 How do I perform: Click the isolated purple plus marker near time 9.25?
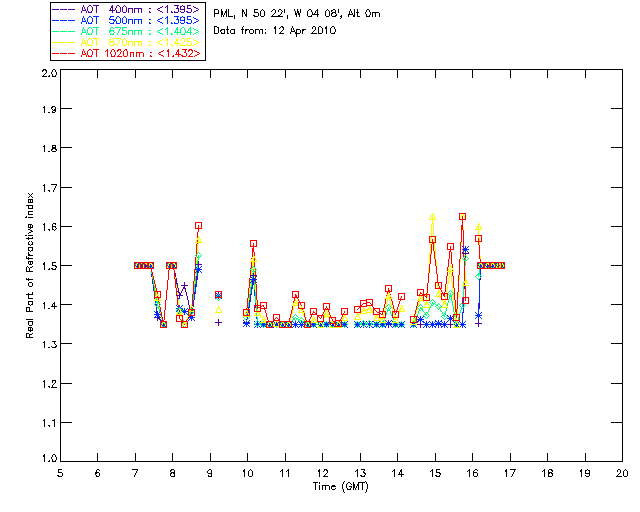pos(218,323)
